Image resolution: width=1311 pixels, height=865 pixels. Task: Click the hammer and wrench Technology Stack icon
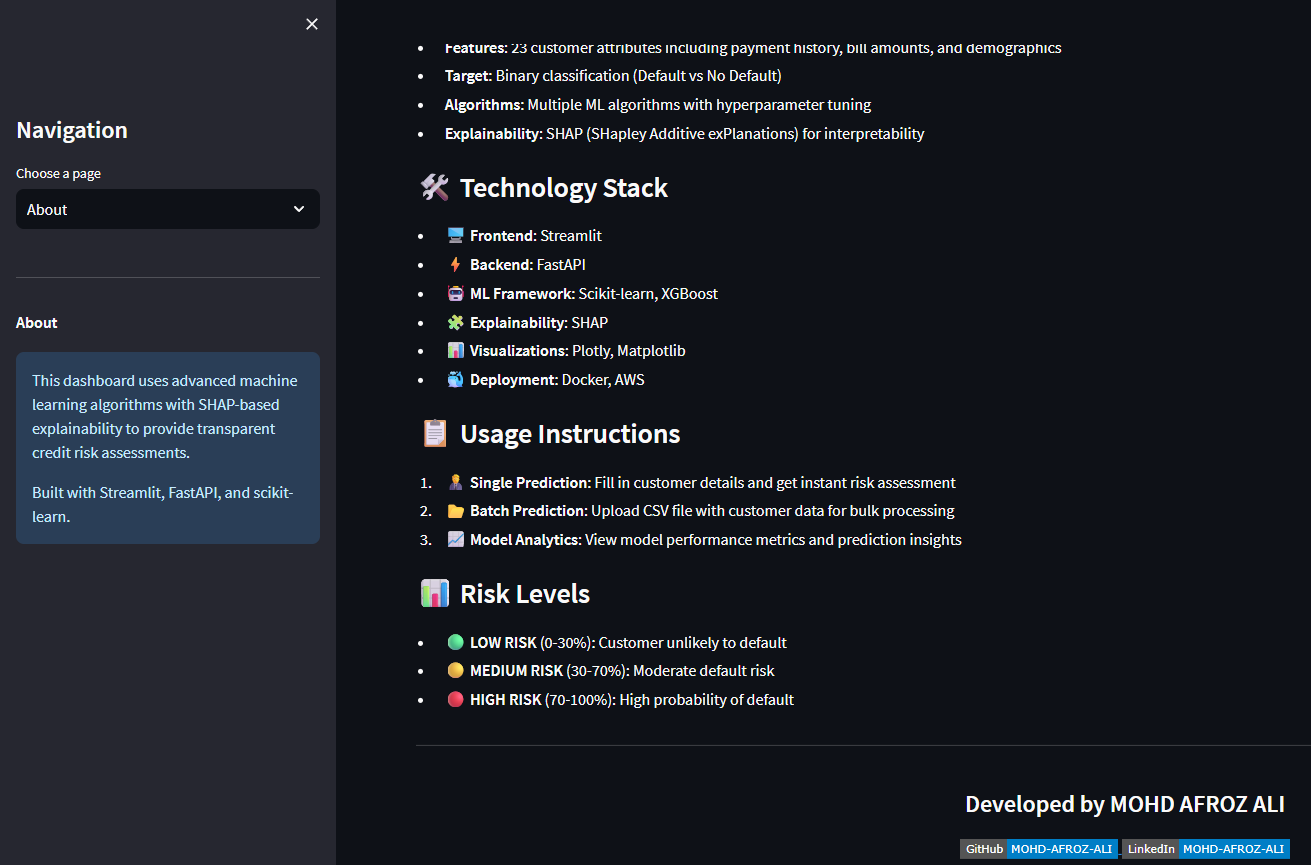click(435, 188)
